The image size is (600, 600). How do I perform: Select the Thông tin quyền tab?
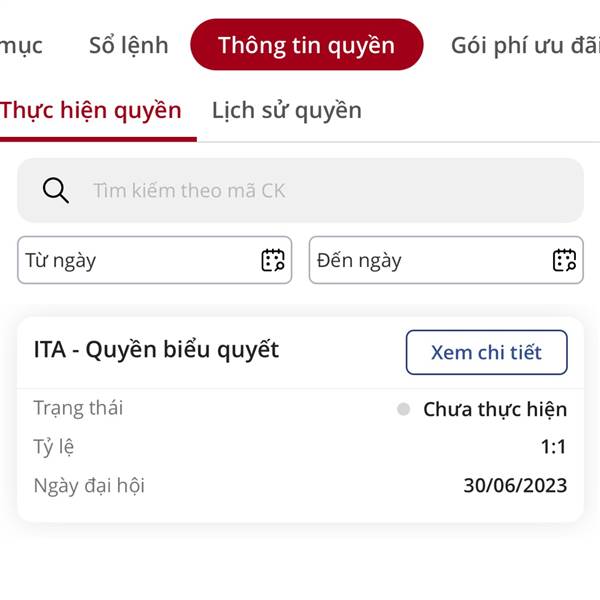307,44
